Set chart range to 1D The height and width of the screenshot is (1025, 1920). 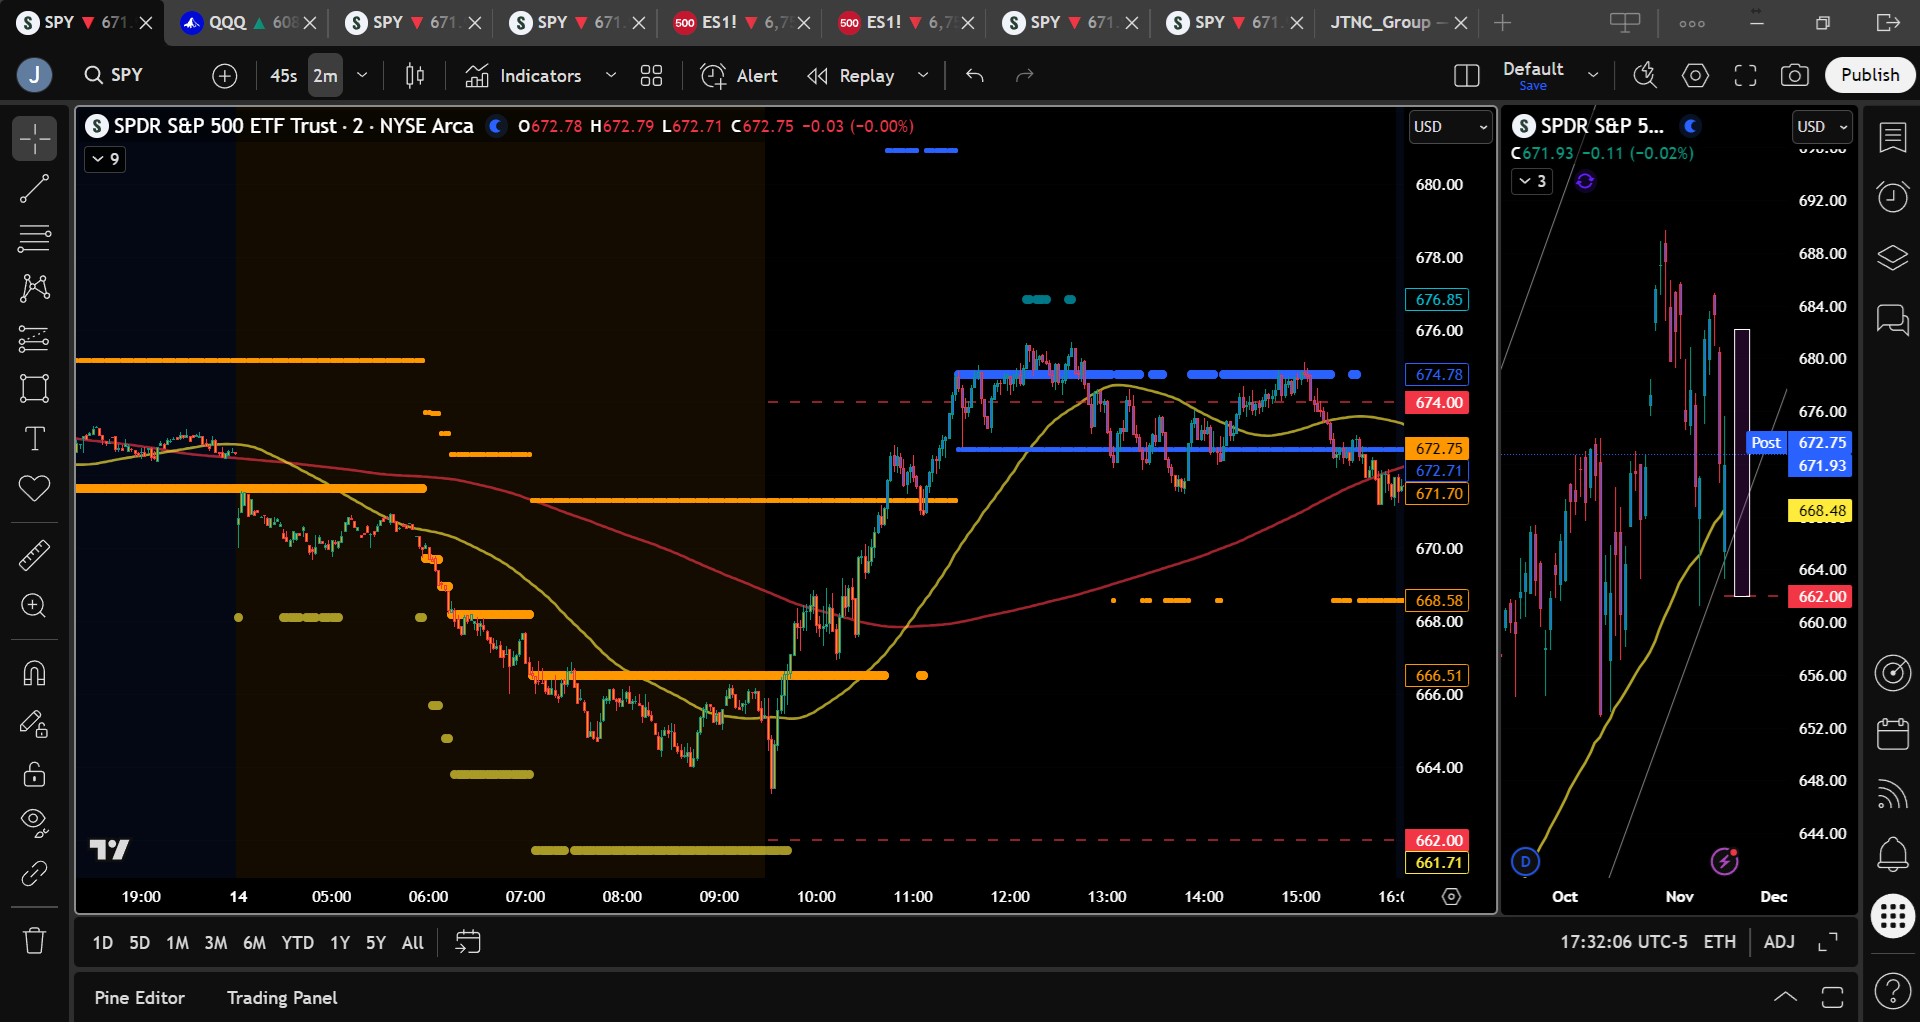coord(103,943)
